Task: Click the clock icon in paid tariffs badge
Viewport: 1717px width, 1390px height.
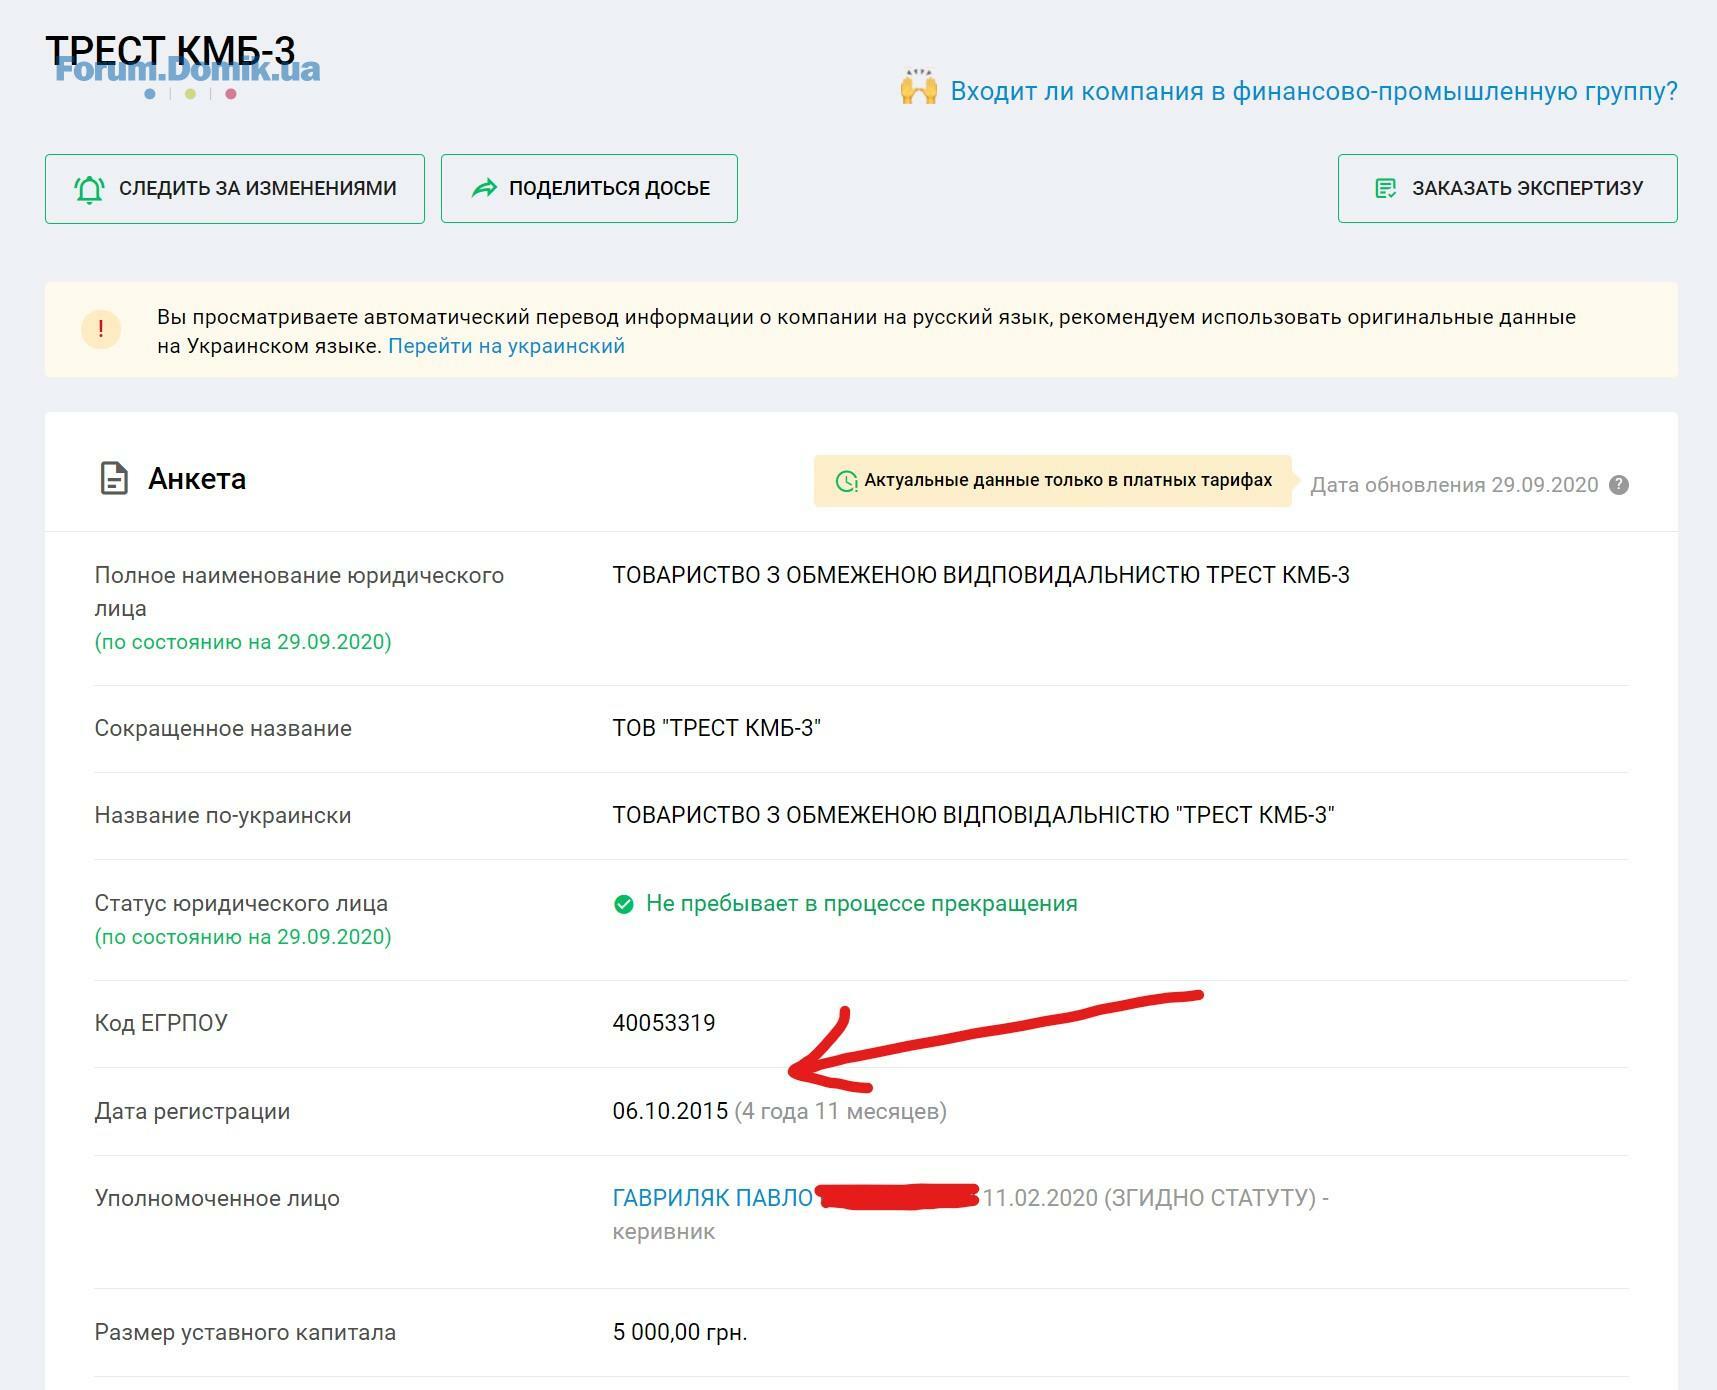Action: click(846, 481)
